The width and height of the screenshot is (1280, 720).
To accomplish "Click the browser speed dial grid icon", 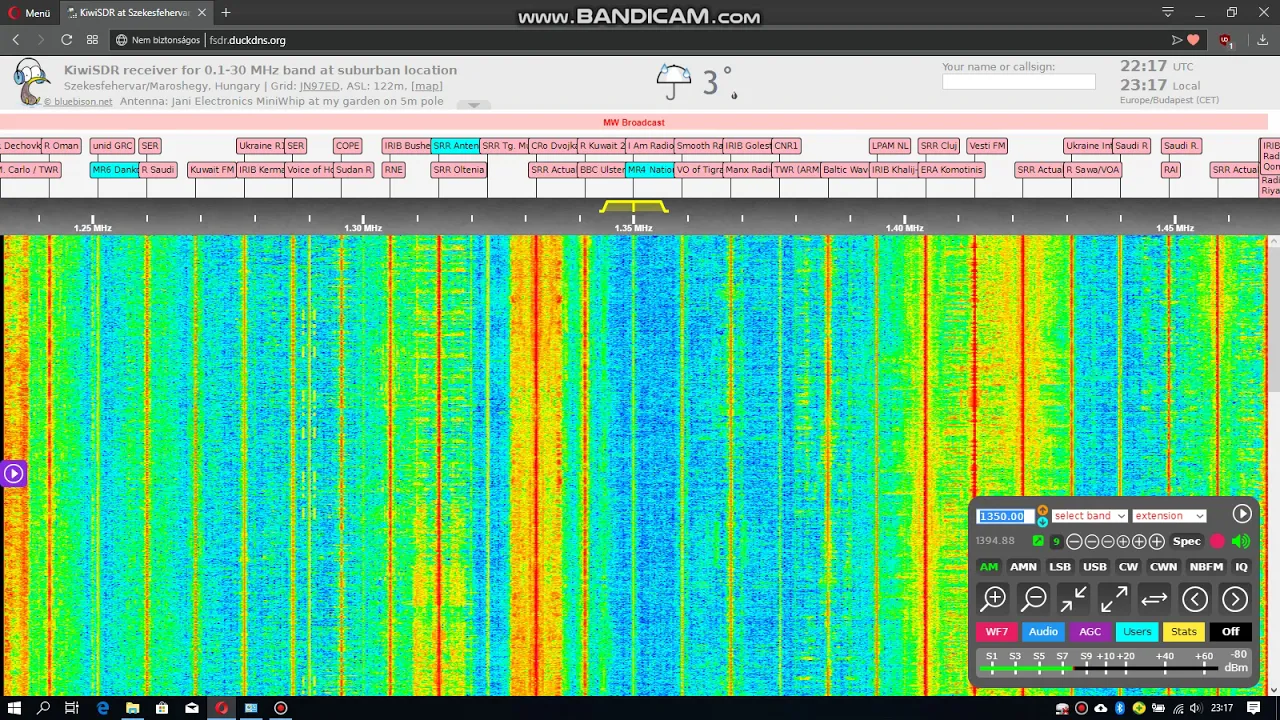I will click(92, 40).
